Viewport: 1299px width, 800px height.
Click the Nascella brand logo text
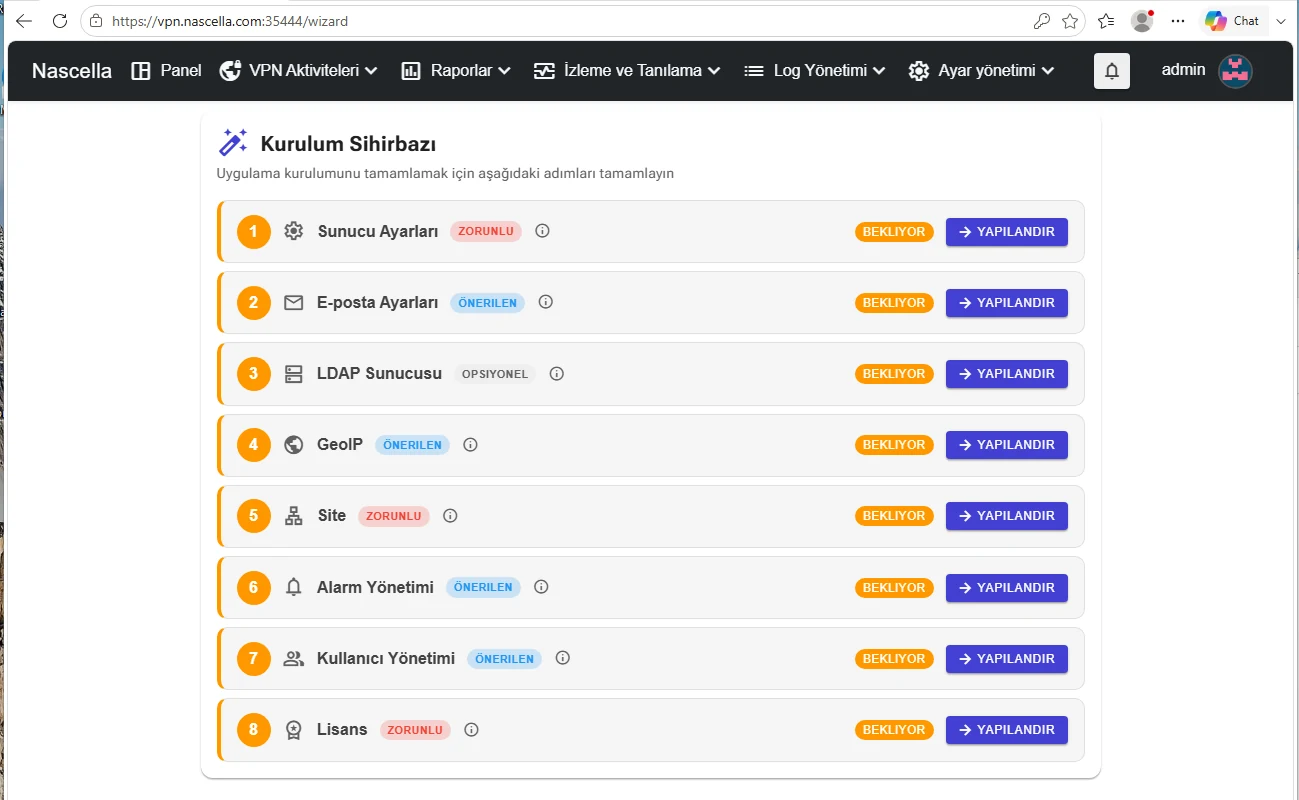click(72, 71)
